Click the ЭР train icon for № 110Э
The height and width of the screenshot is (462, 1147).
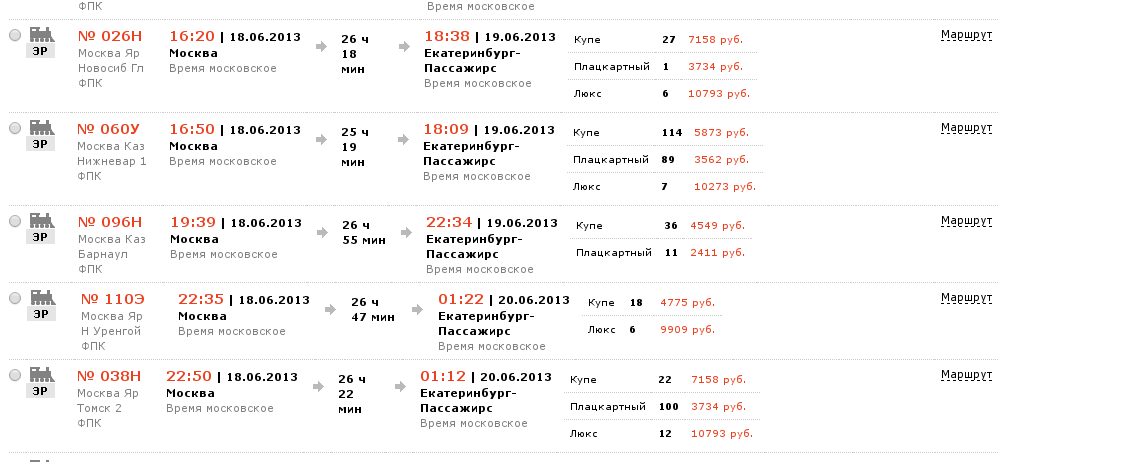point(41,305)
